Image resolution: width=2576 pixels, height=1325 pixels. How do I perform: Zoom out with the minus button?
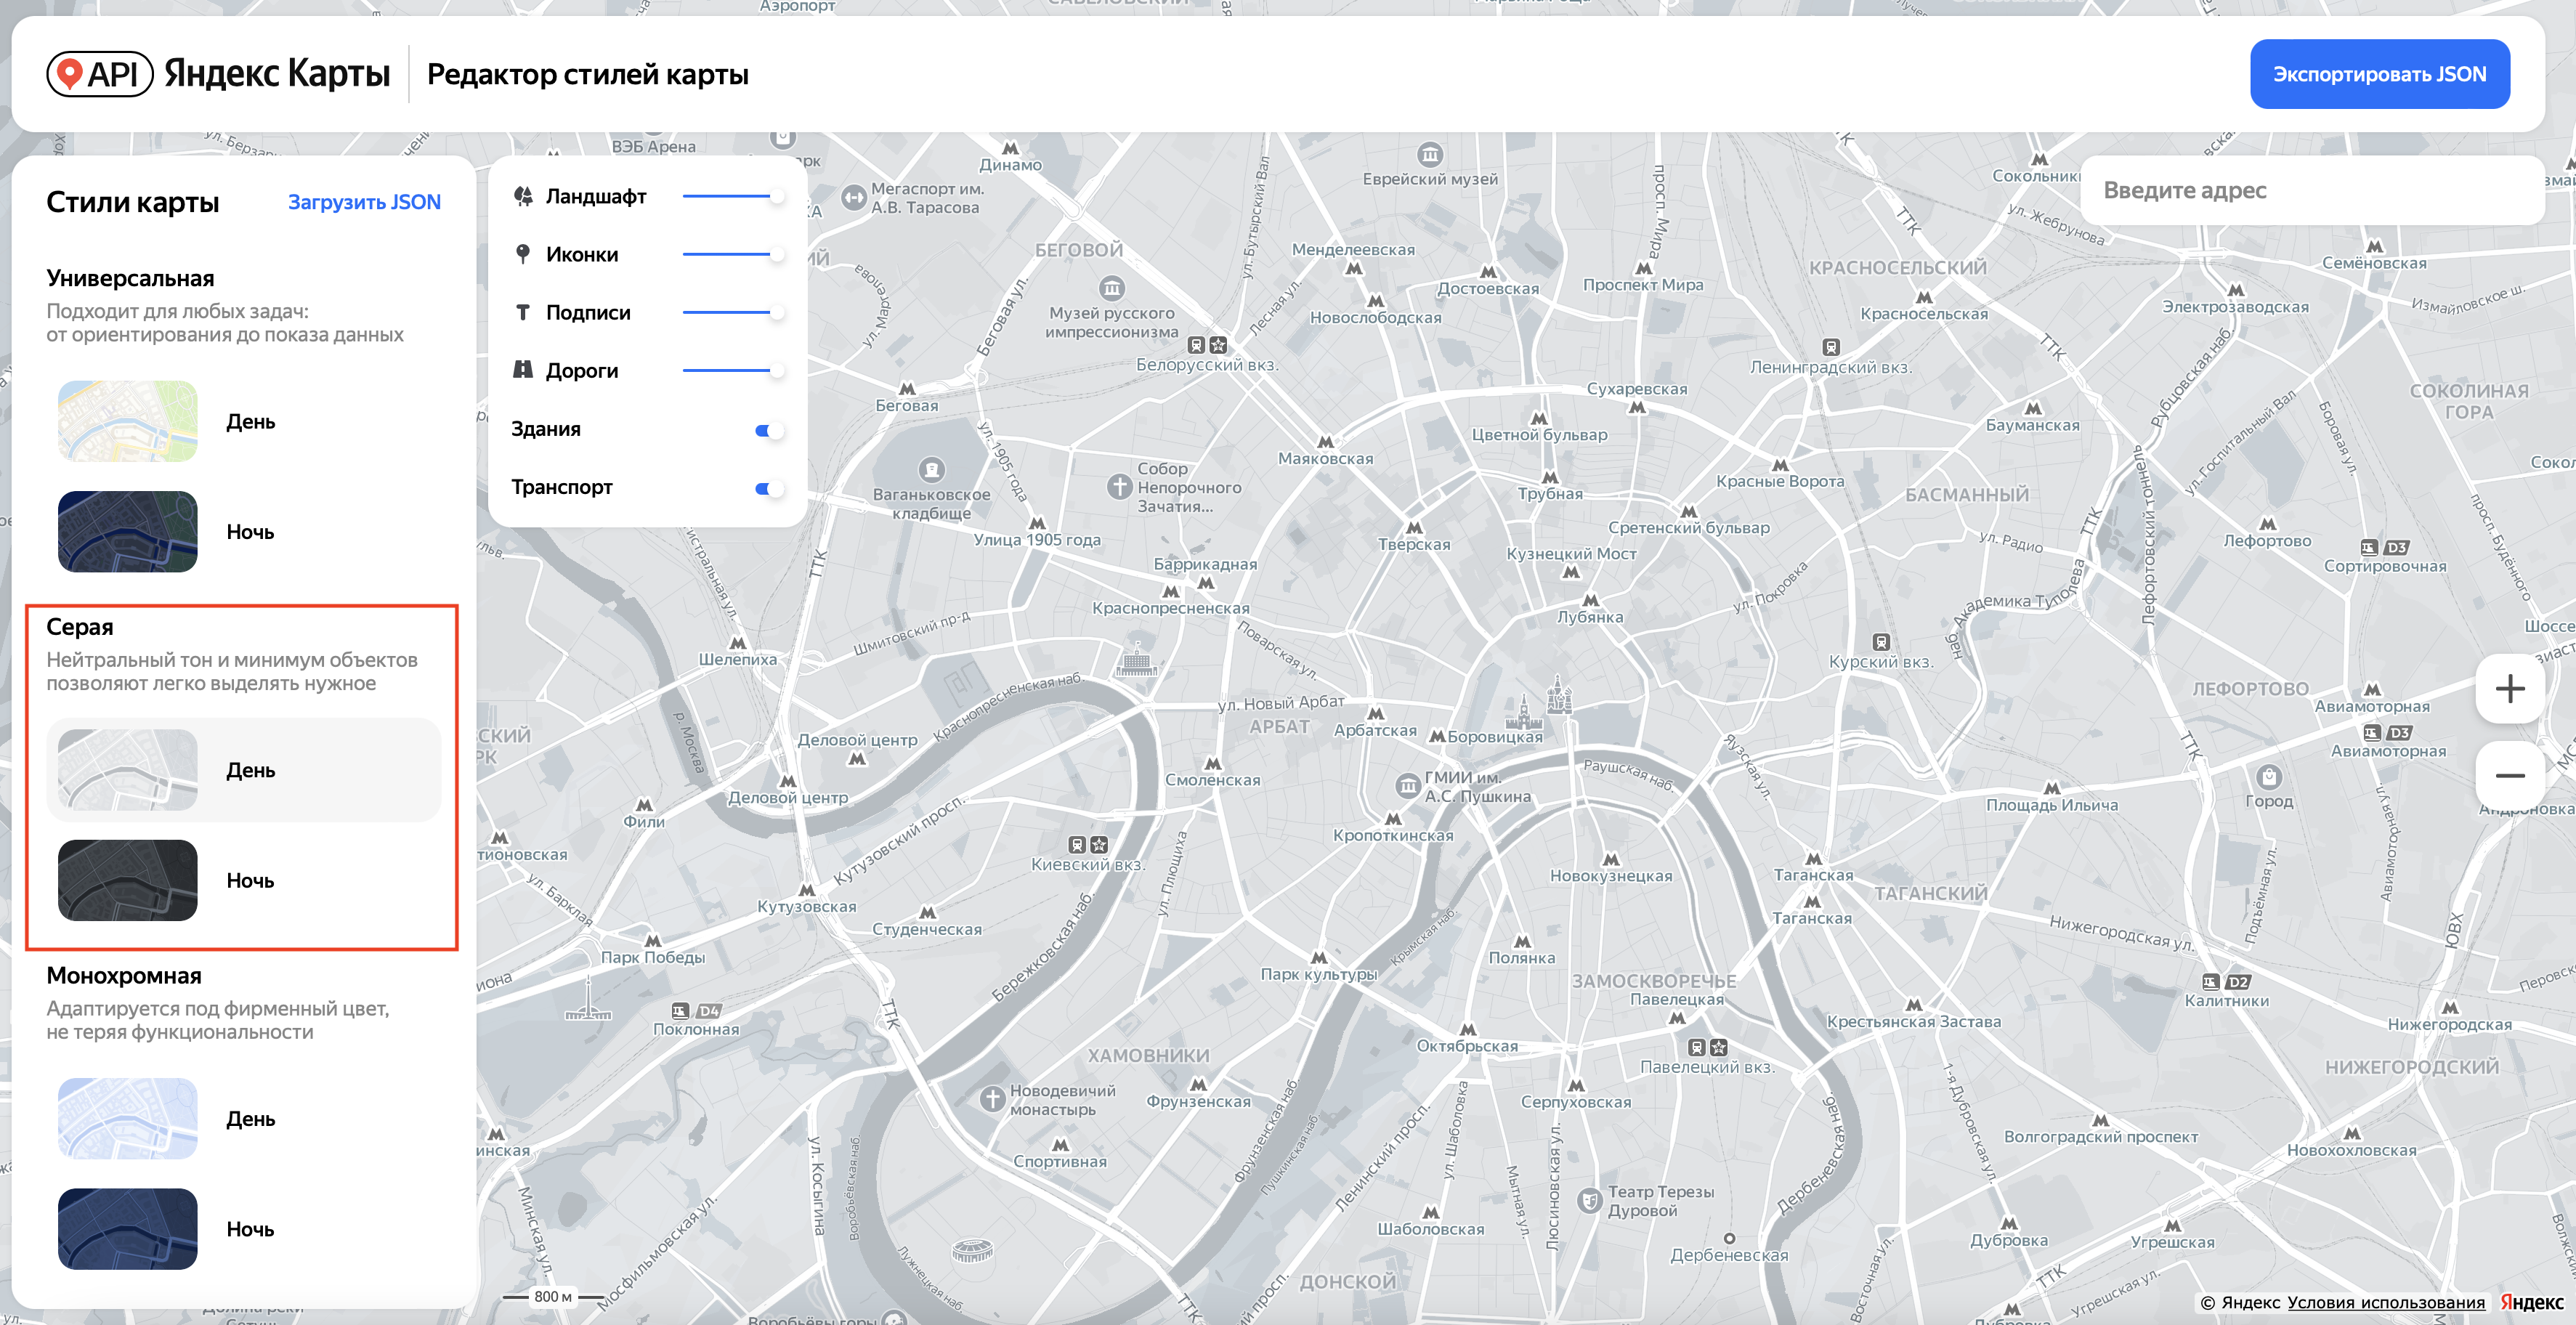pos(2509,776)
